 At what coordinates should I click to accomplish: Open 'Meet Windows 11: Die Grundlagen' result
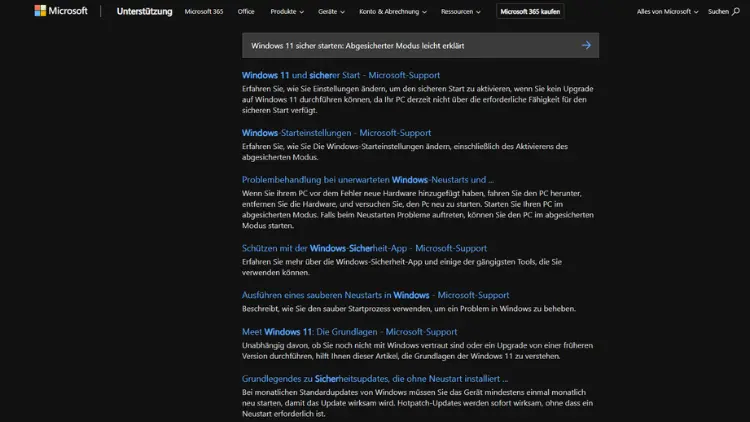(349, 332)
